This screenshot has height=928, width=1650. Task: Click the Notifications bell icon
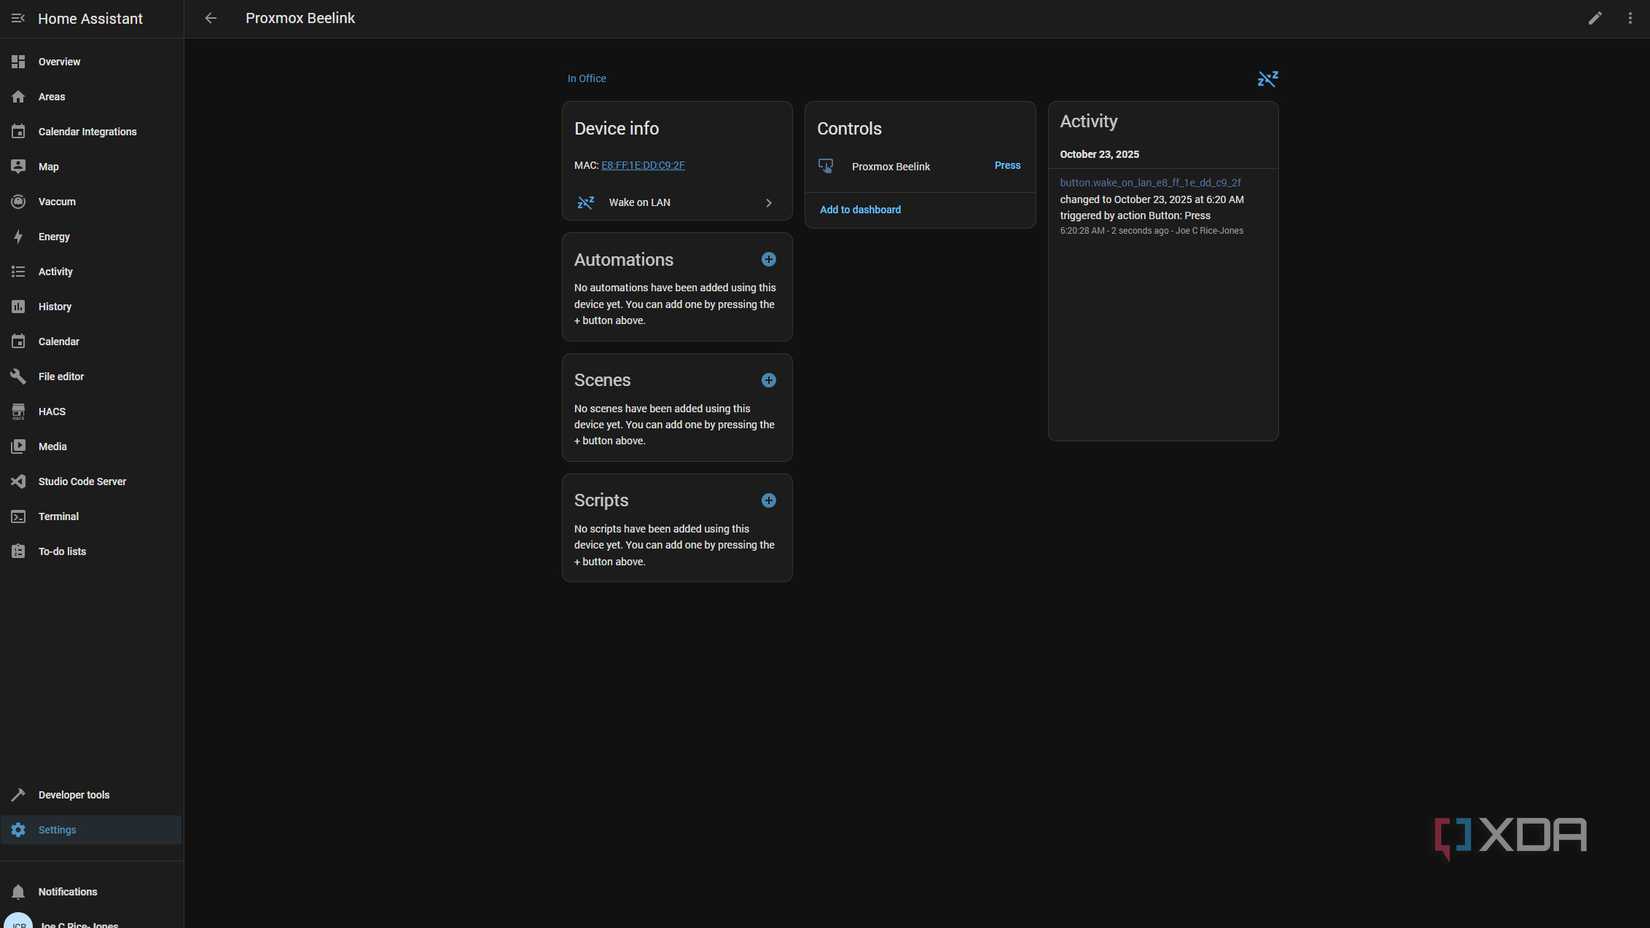18,892
